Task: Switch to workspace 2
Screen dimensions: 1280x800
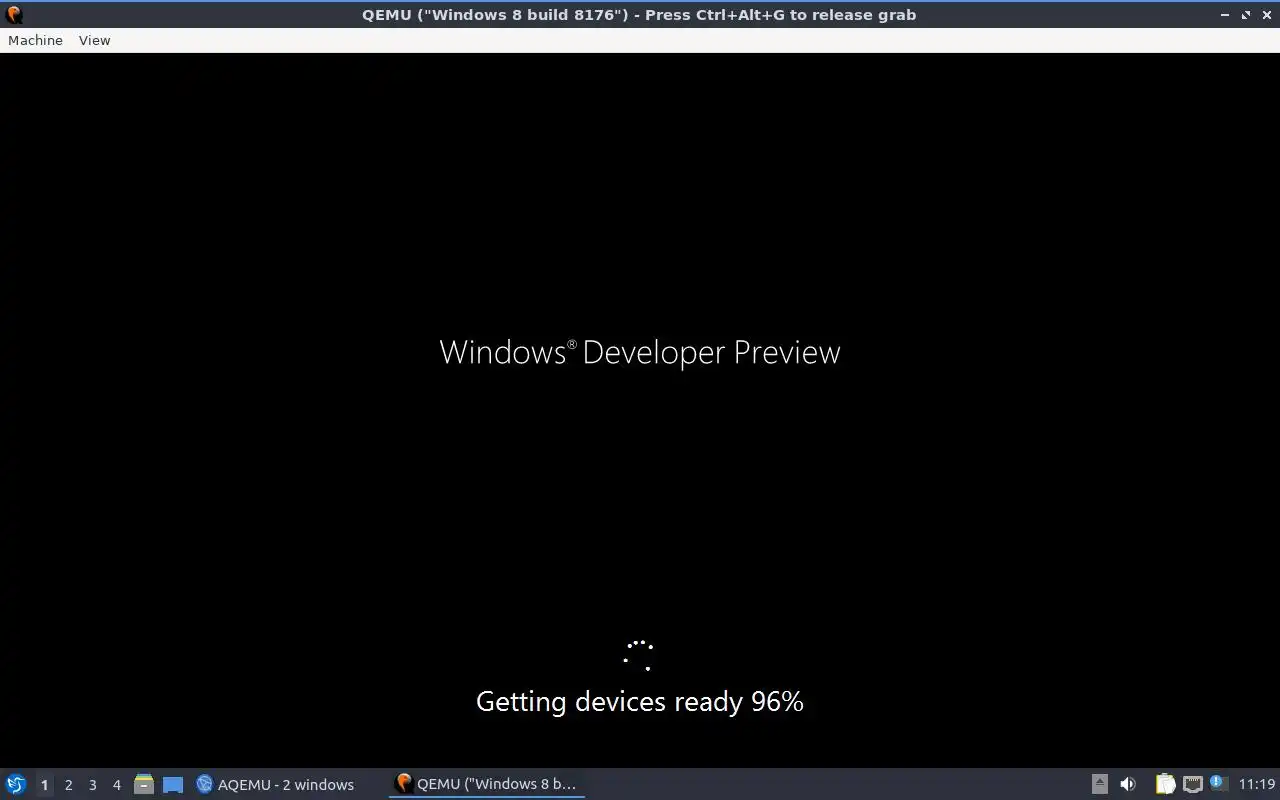Action: point(68,785)
